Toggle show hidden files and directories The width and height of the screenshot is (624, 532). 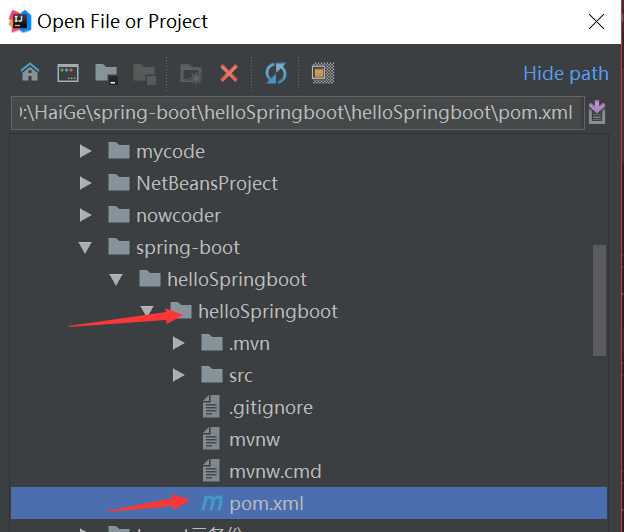[x=322, y=73]
